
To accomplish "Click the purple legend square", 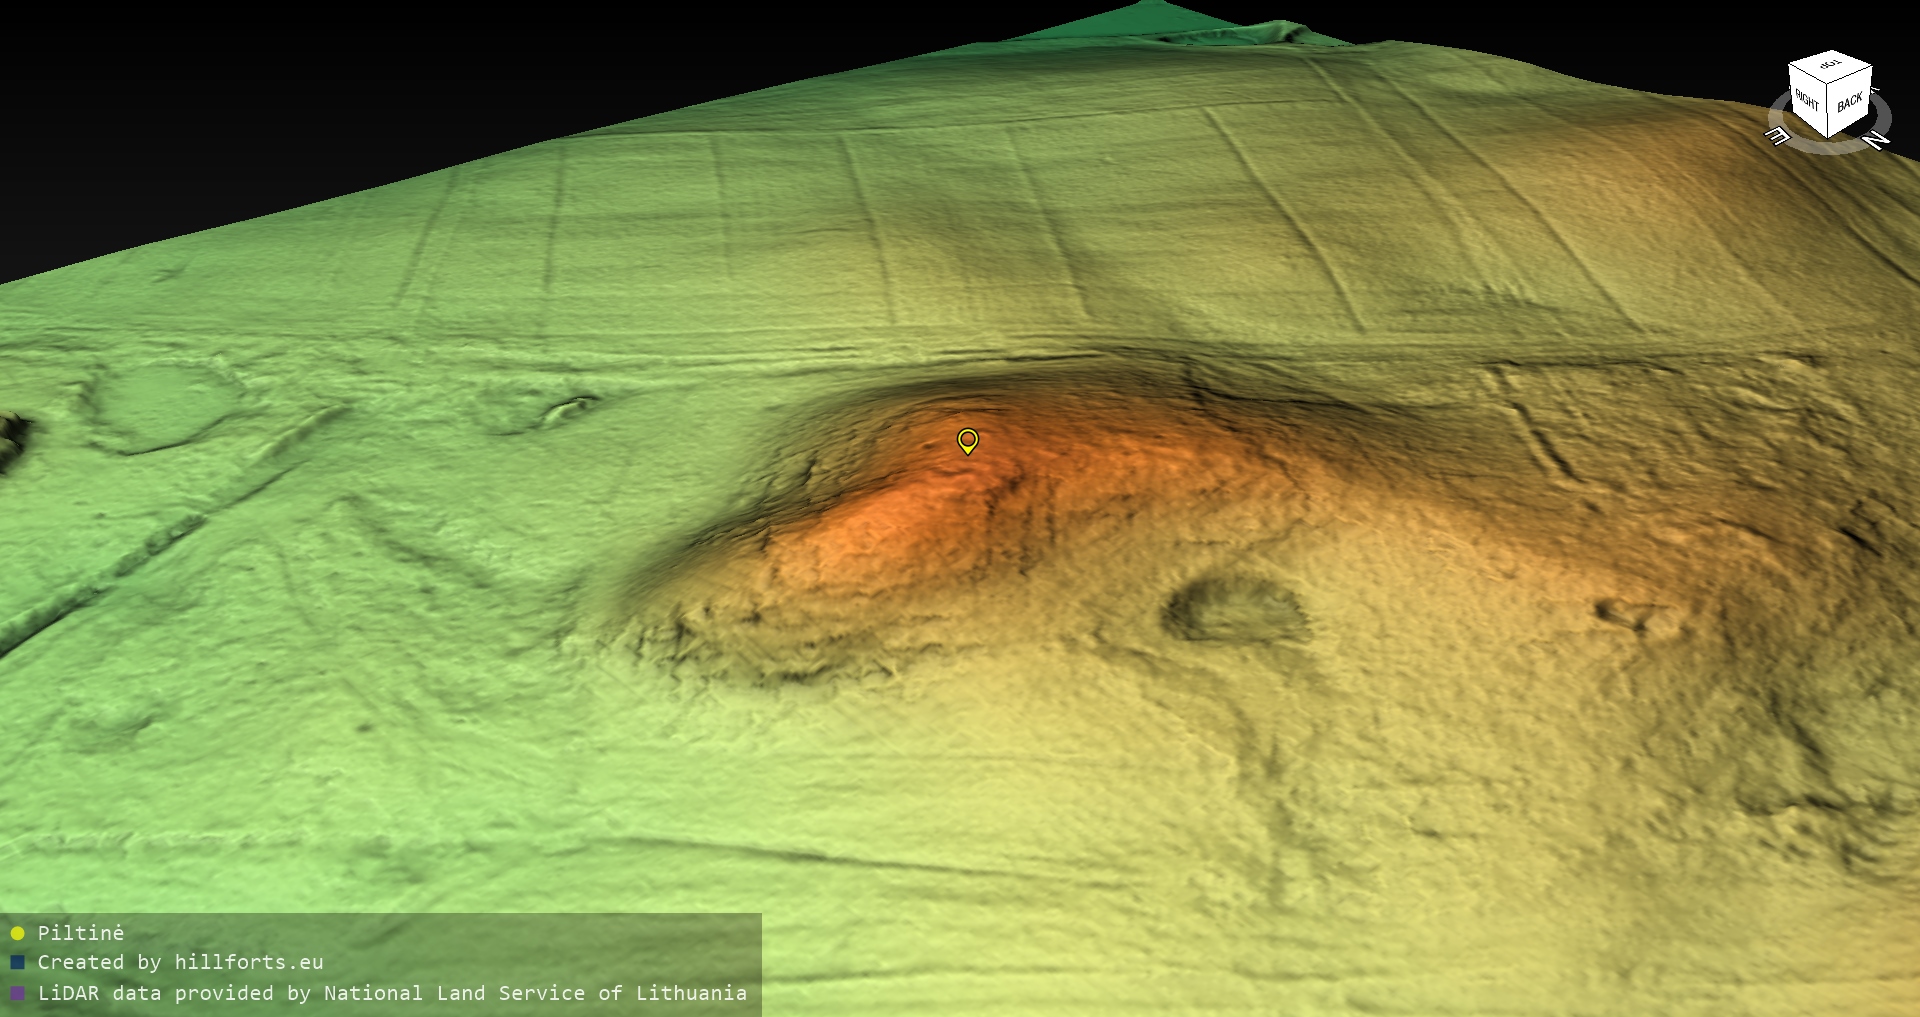I will (17, 994).
